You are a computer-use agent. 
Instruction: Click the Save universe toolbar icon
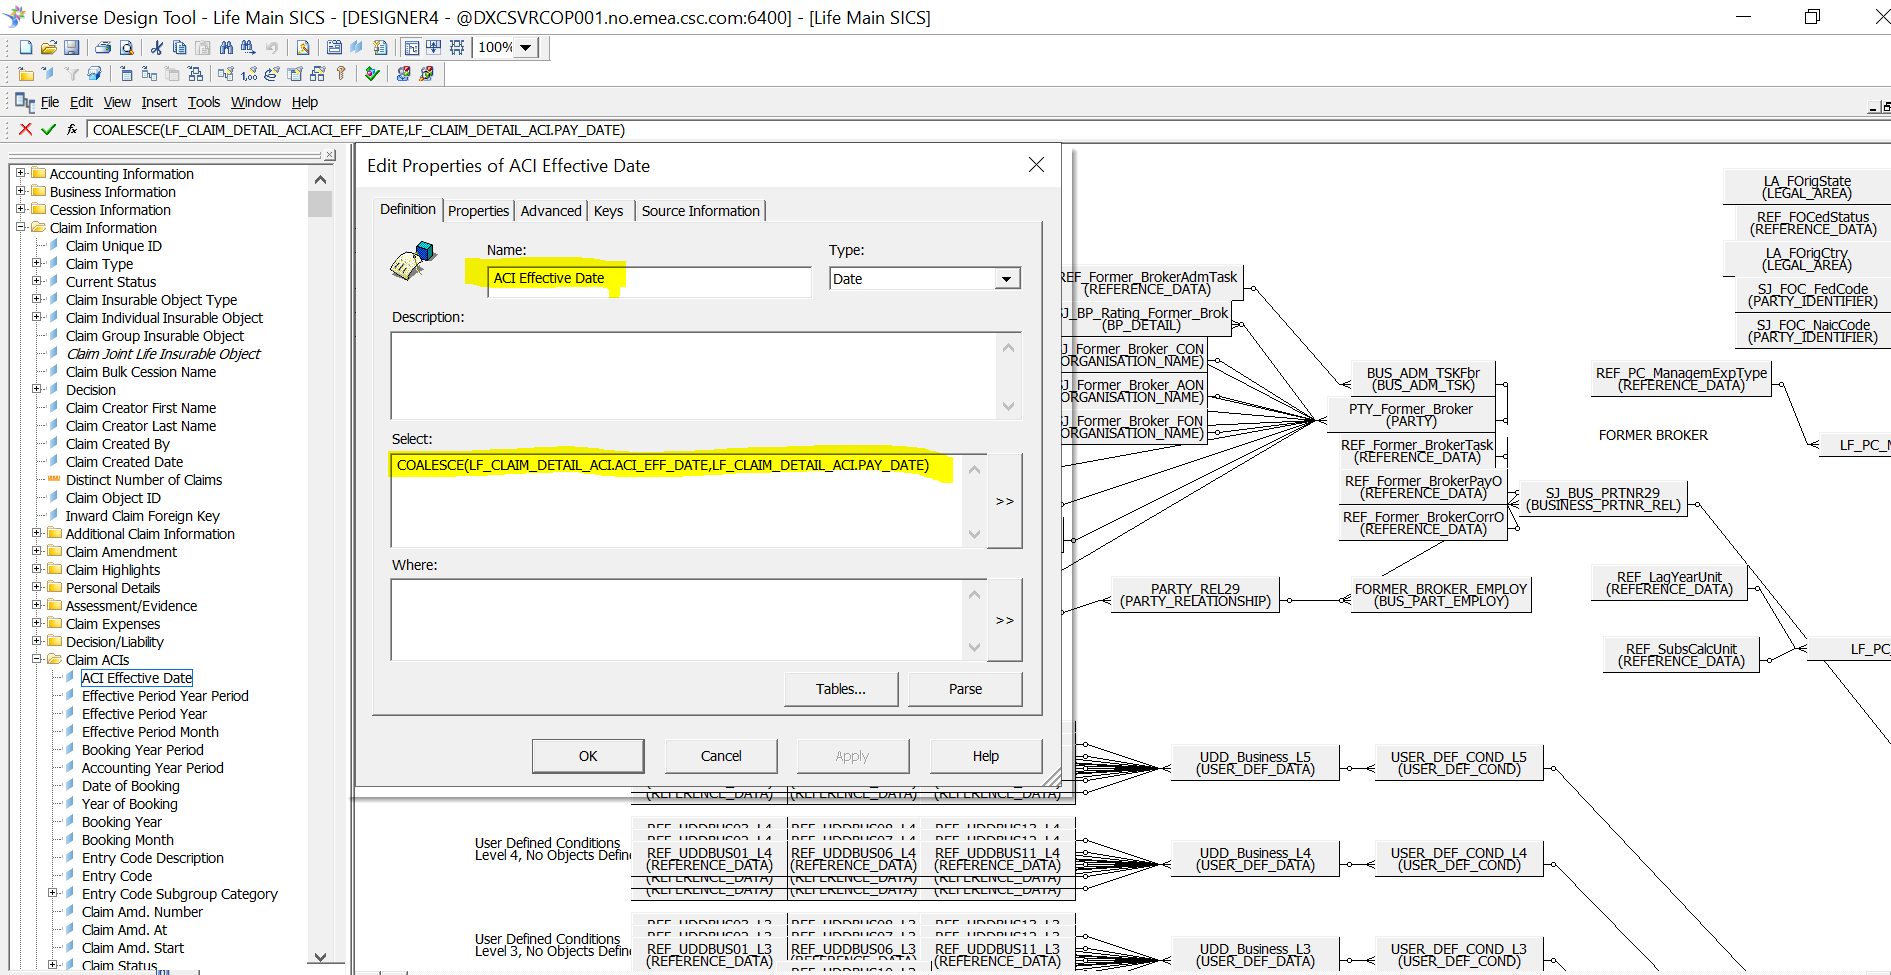(x=71, y=47)
